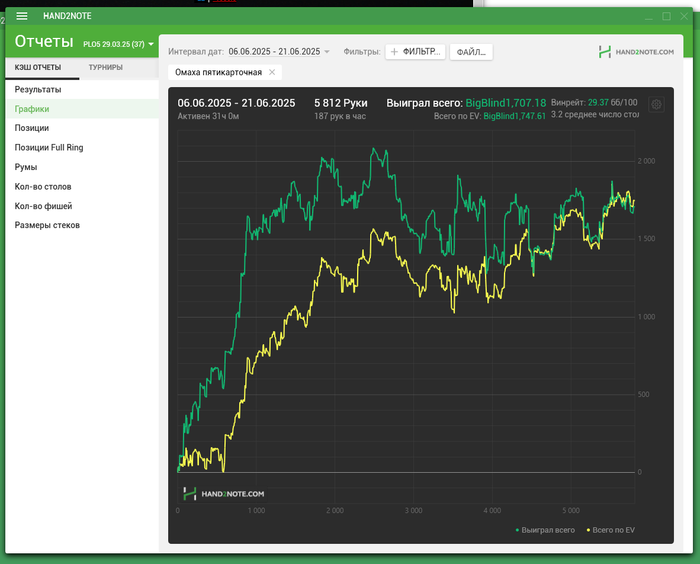
Task: Remove the Омаха пятикарточная filter chip
Action: click(272, 72)
